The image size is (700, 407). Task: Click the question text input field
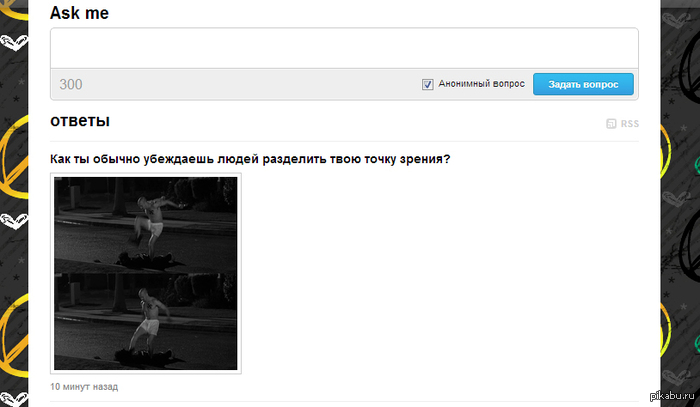pyautogui.click(x=343, y=47)
